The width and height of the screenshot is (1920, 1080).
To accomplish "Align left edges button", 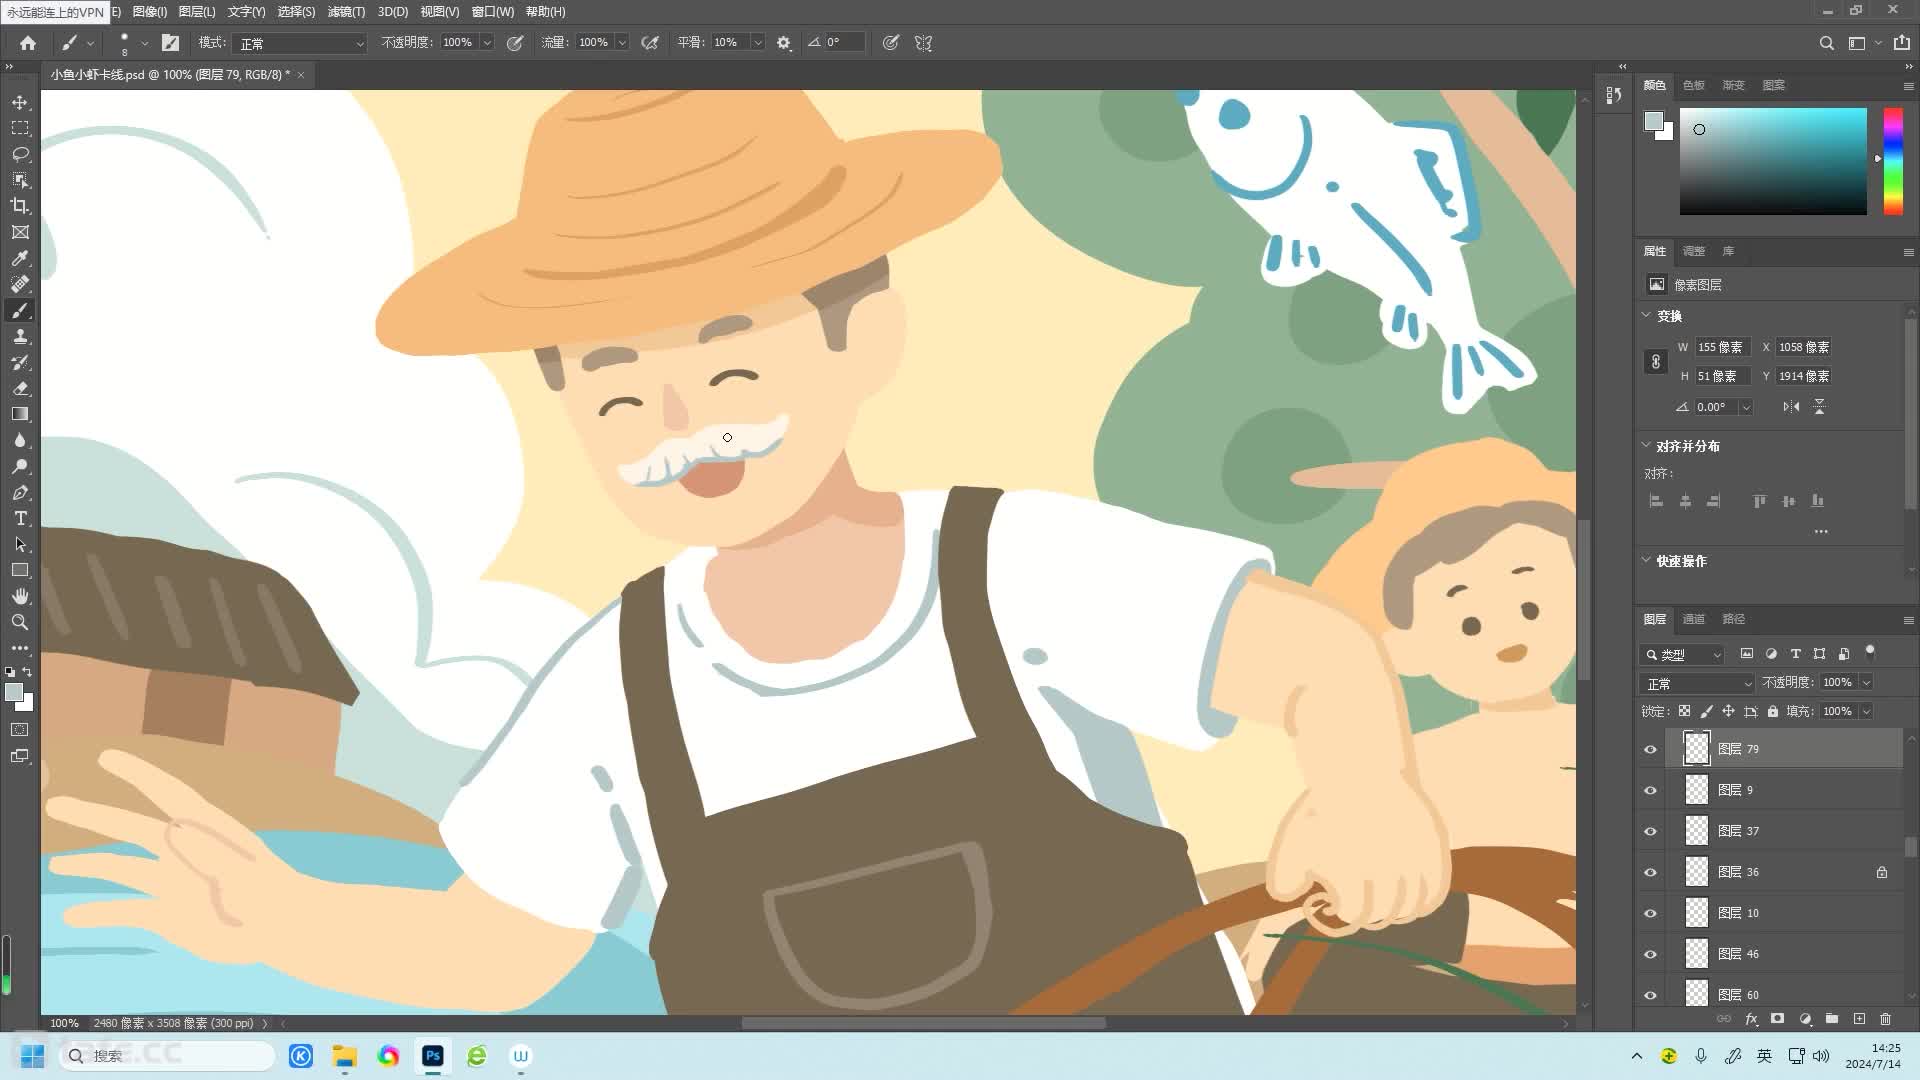I will (1656, 501).
